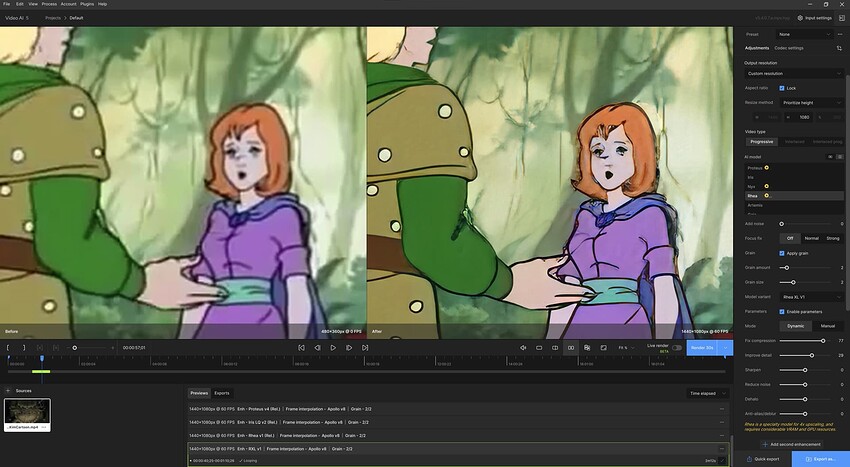Mute the preview audio
Screen dimensions: 850x467
(x=523, y=348)
